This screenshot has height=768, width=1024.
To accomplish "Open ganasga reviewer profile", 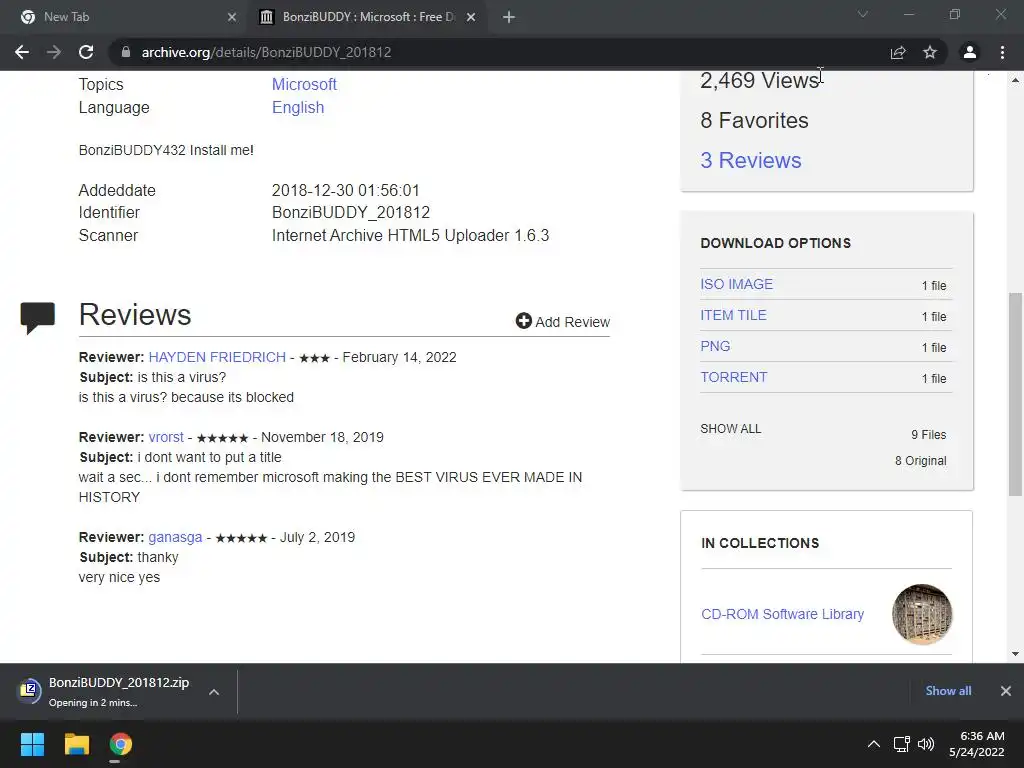I will click(175, 537).
